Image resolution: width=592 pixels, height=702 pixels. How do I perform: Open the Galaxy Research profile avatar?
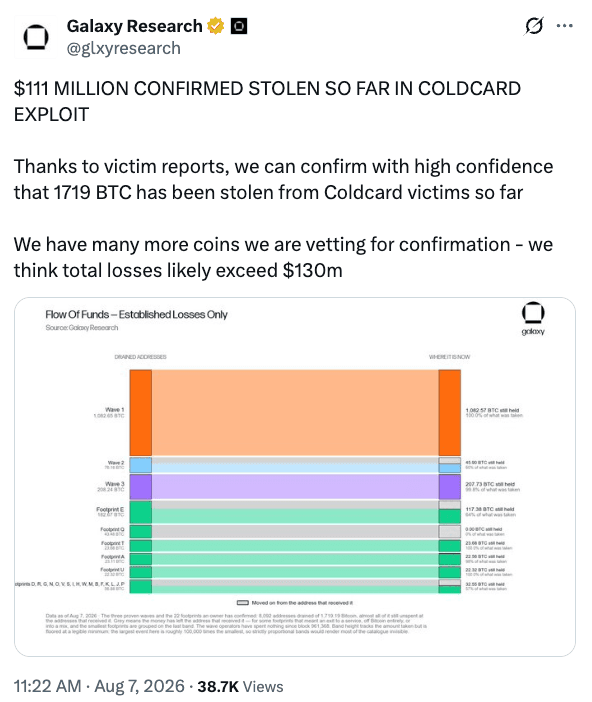36,37
